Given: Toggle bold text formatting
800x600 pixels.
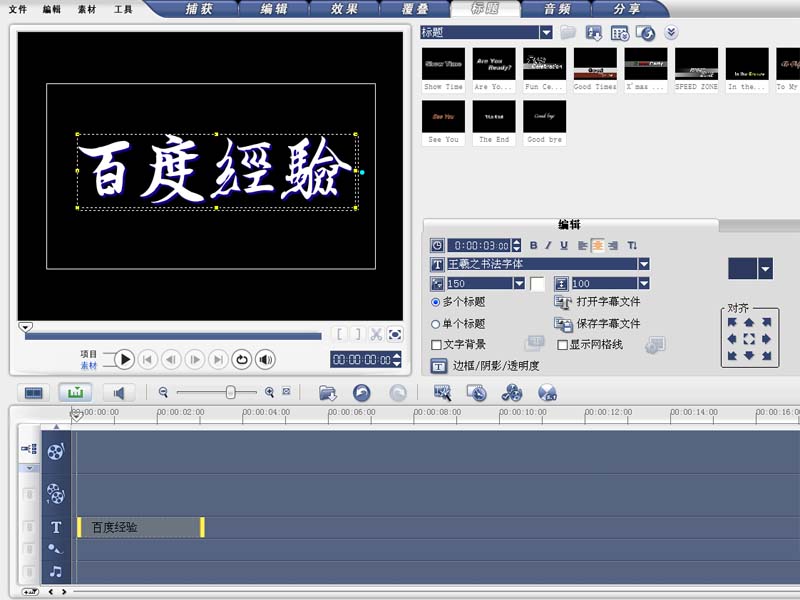Looking at the screenshot, I should (533, 245).
